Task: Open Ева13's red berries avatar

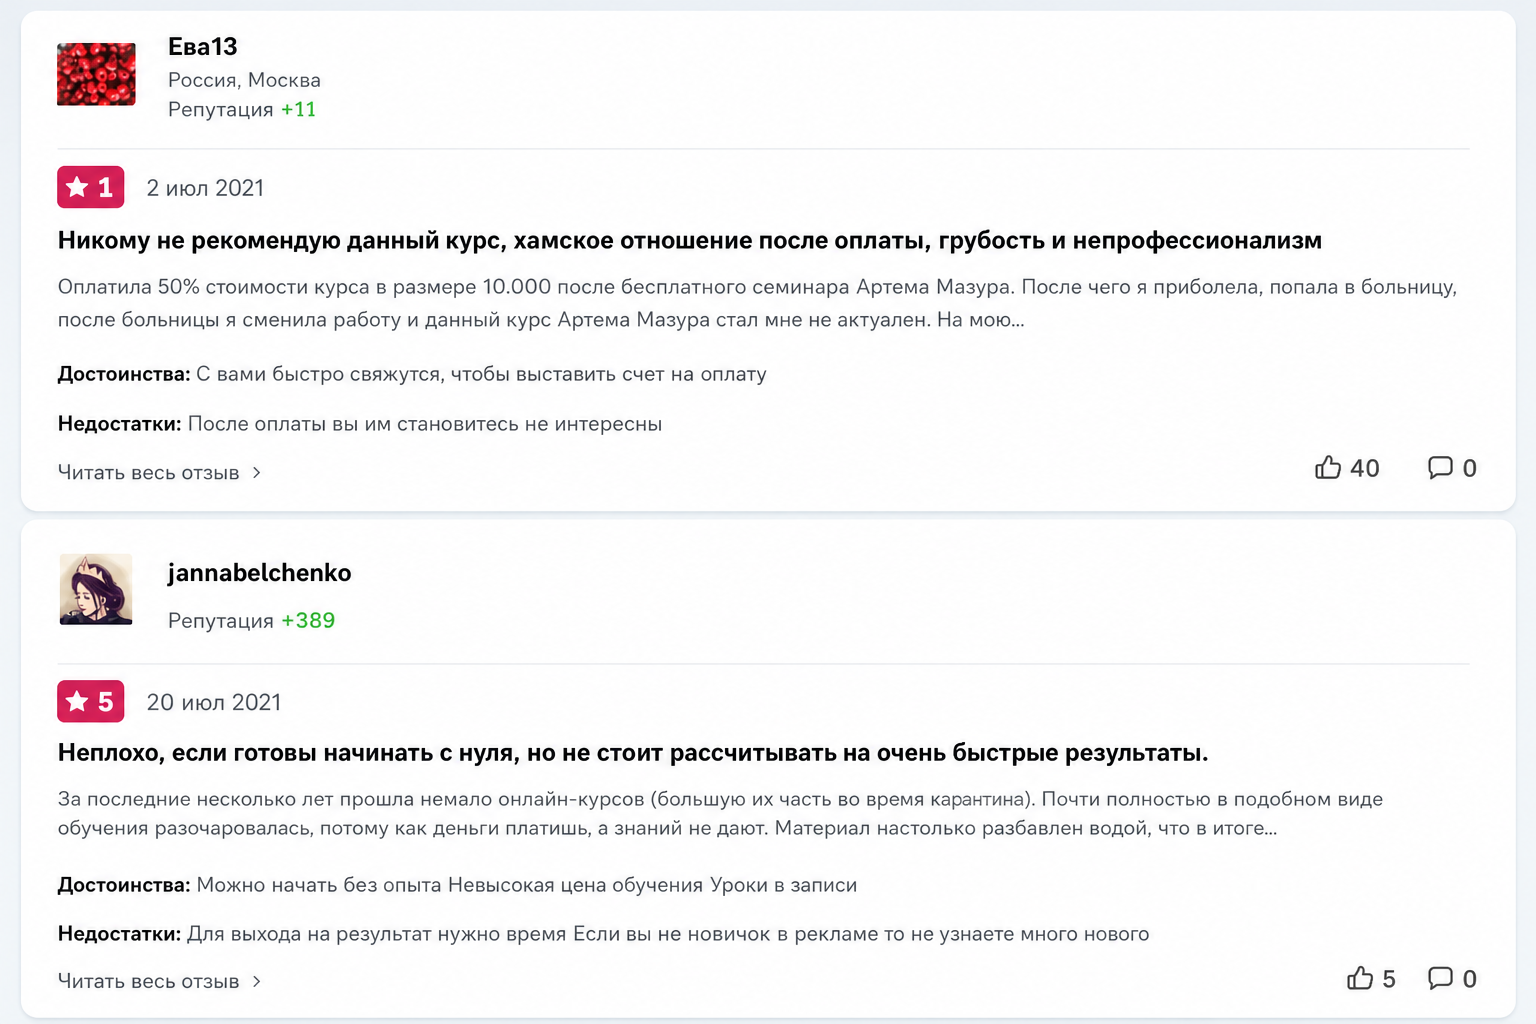Action: pos(96,74)
